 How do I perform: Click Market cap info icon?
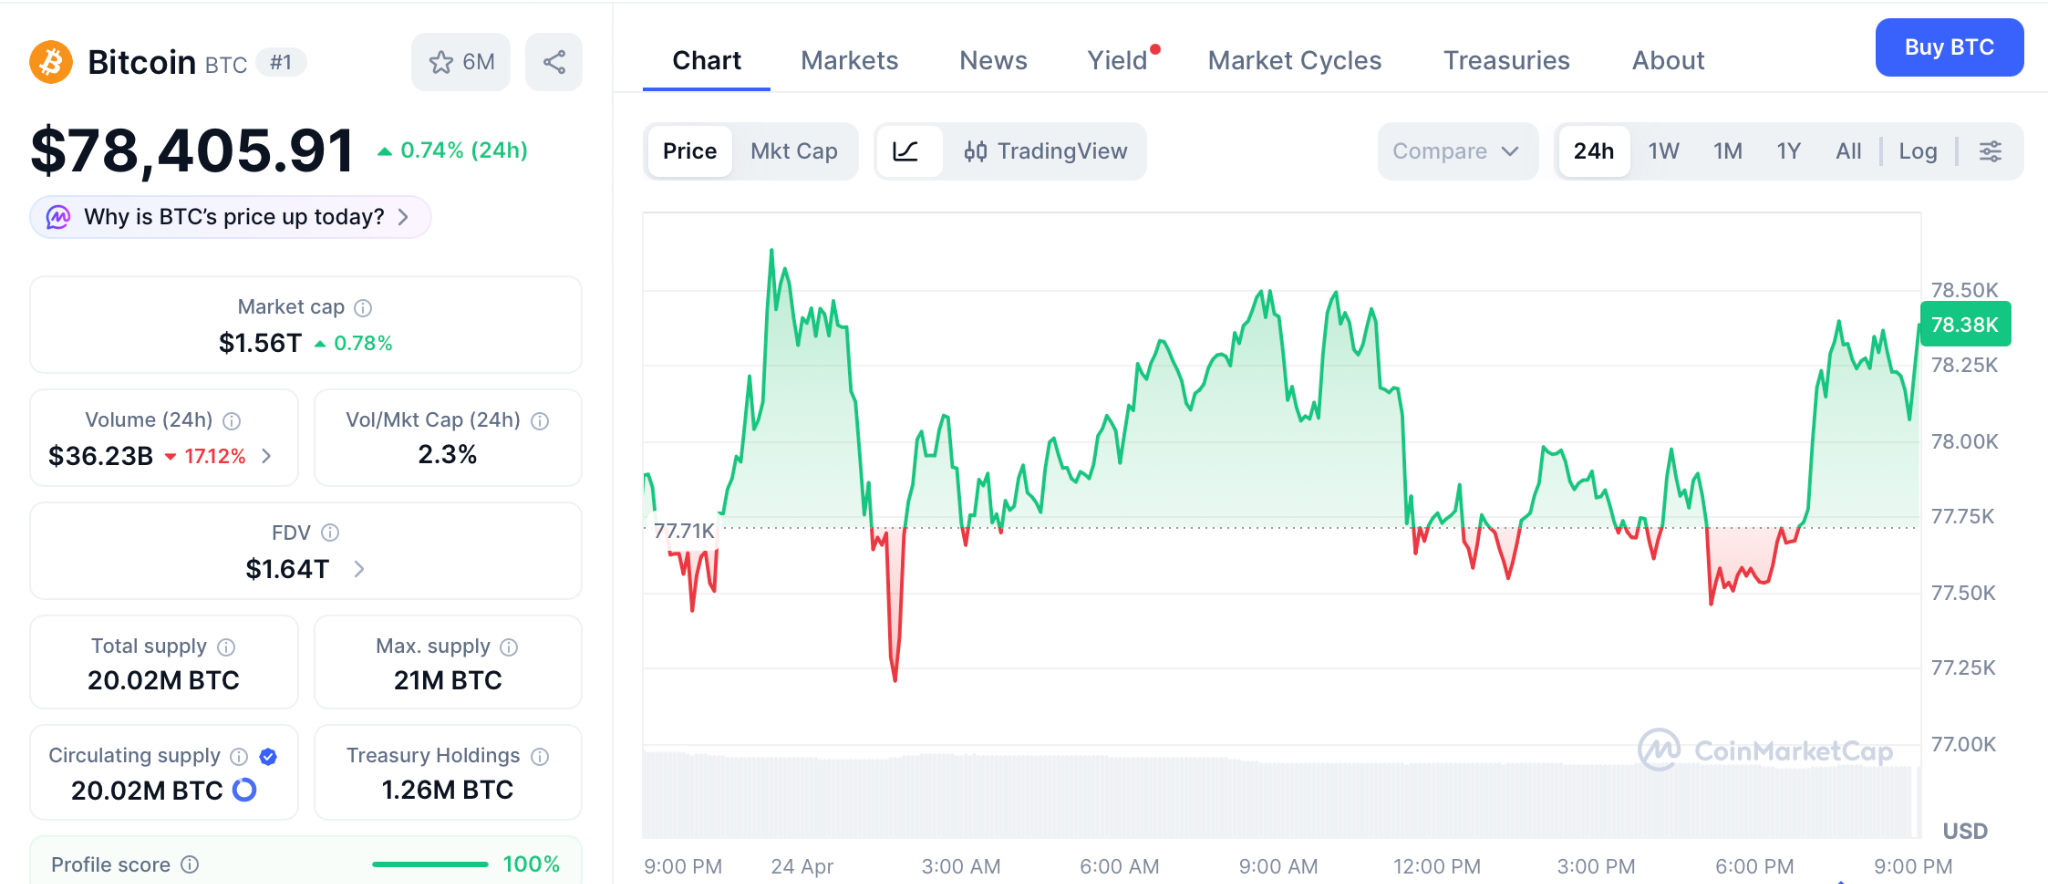(x=363, y=308)
